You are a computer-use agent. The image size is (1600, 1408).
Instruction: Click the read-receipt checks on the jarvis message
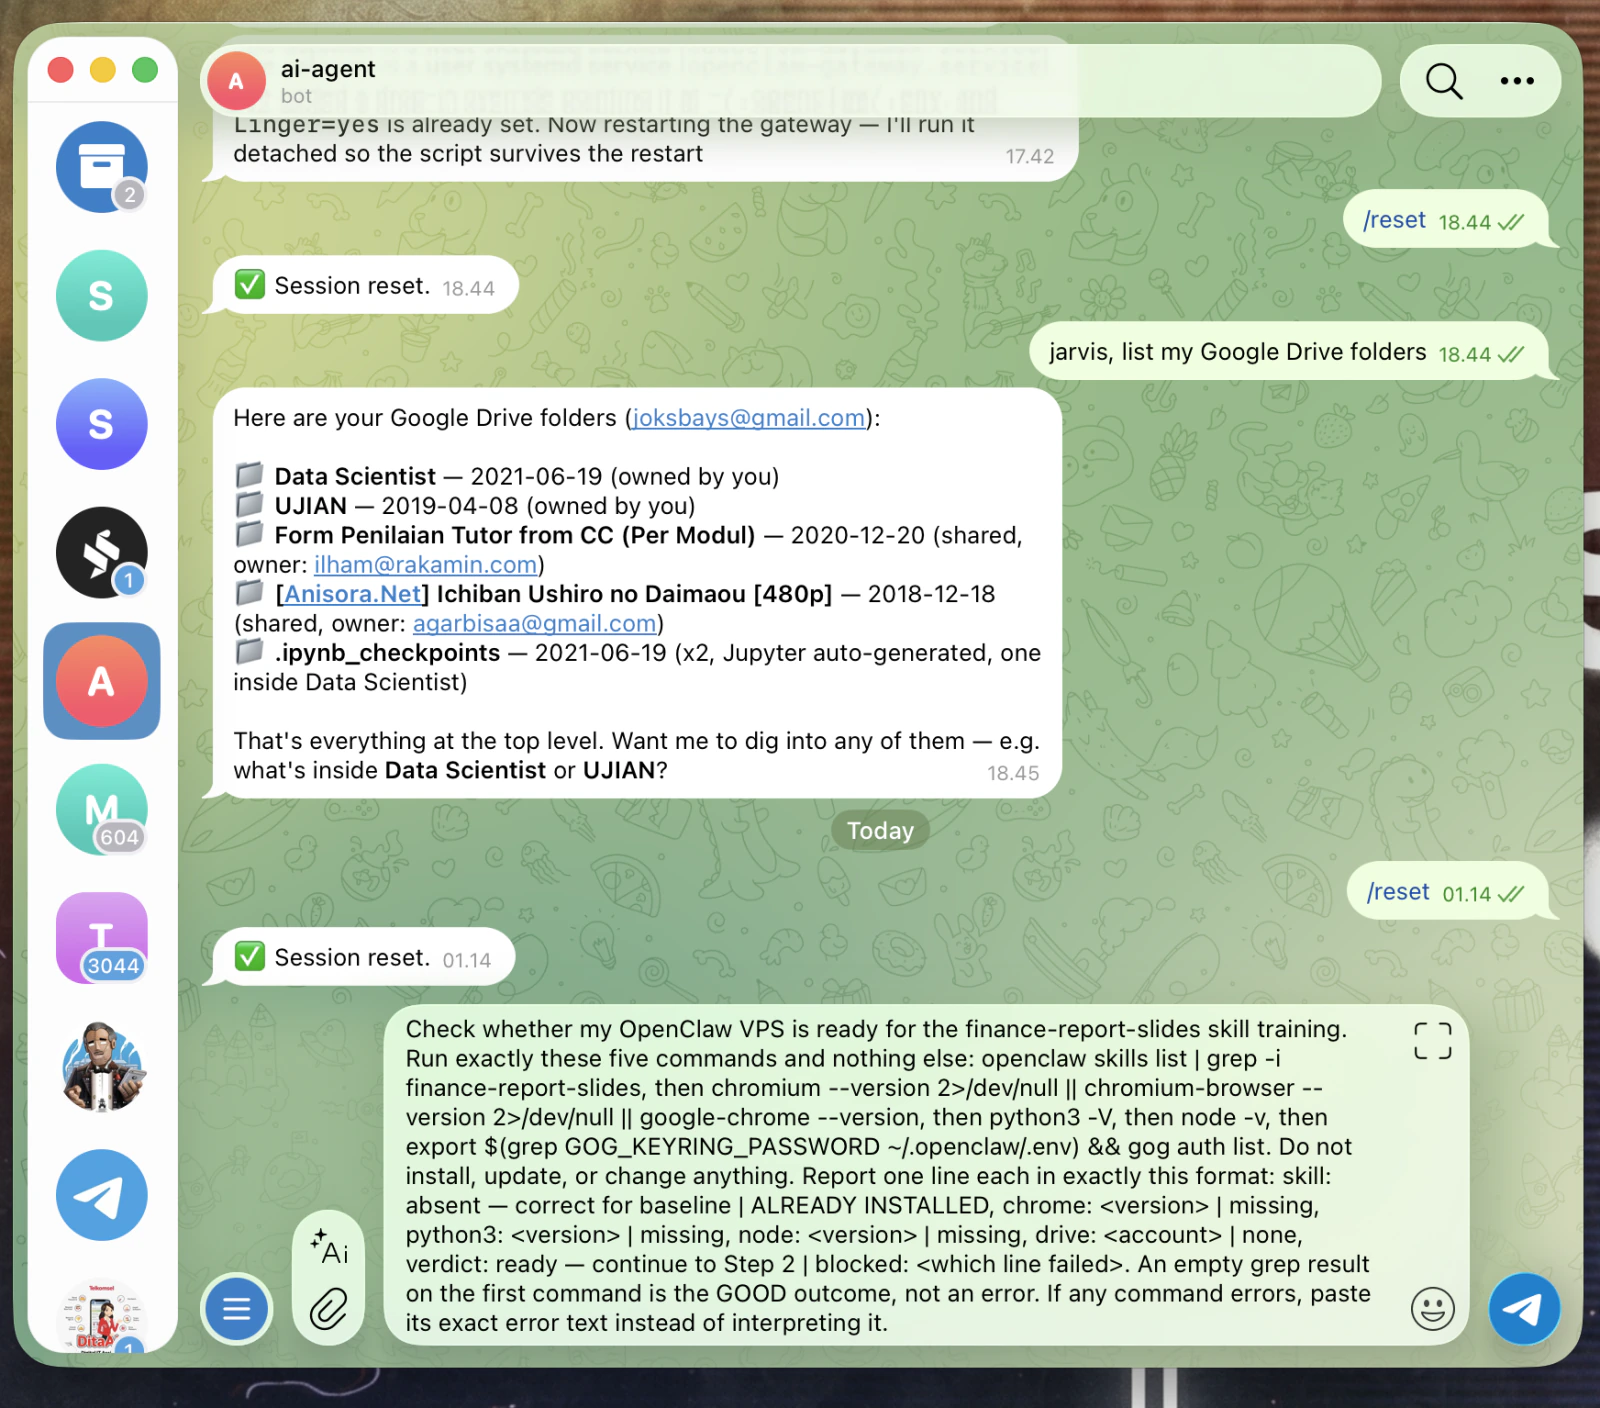tap(1510, 354)
